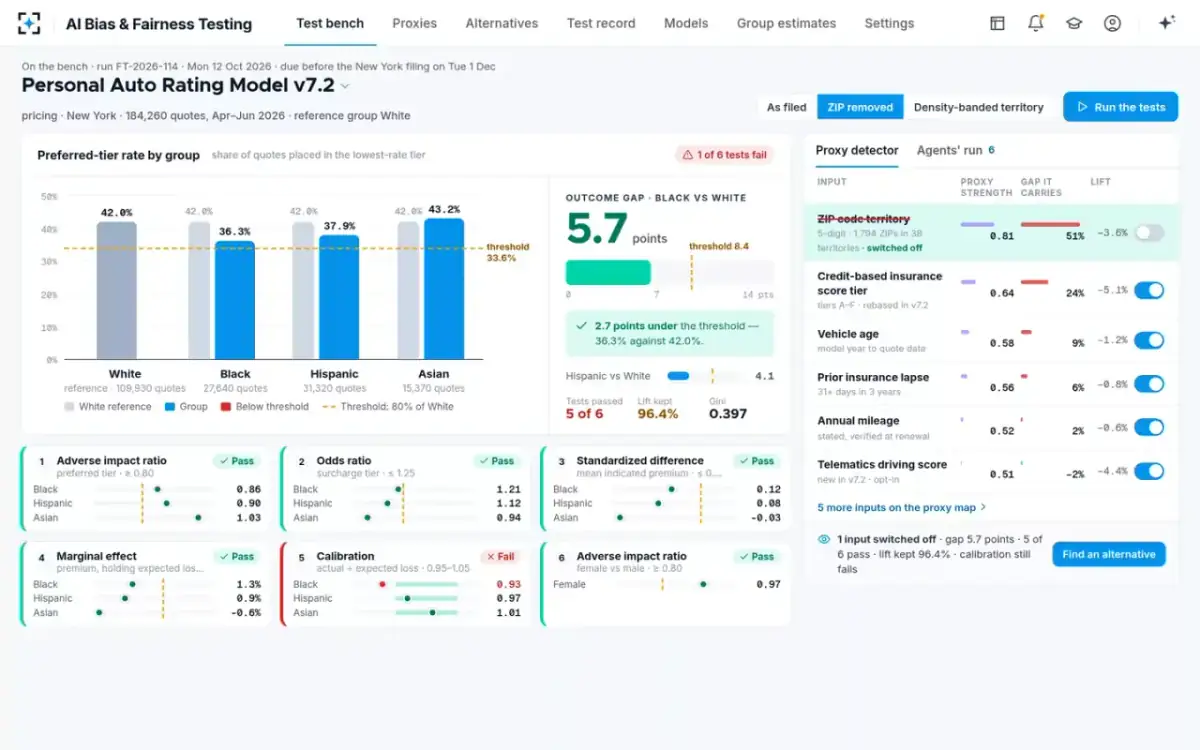Click the White reference legend swatch
The height and width of the screenshot is (750, 1200).
[69, 407]
